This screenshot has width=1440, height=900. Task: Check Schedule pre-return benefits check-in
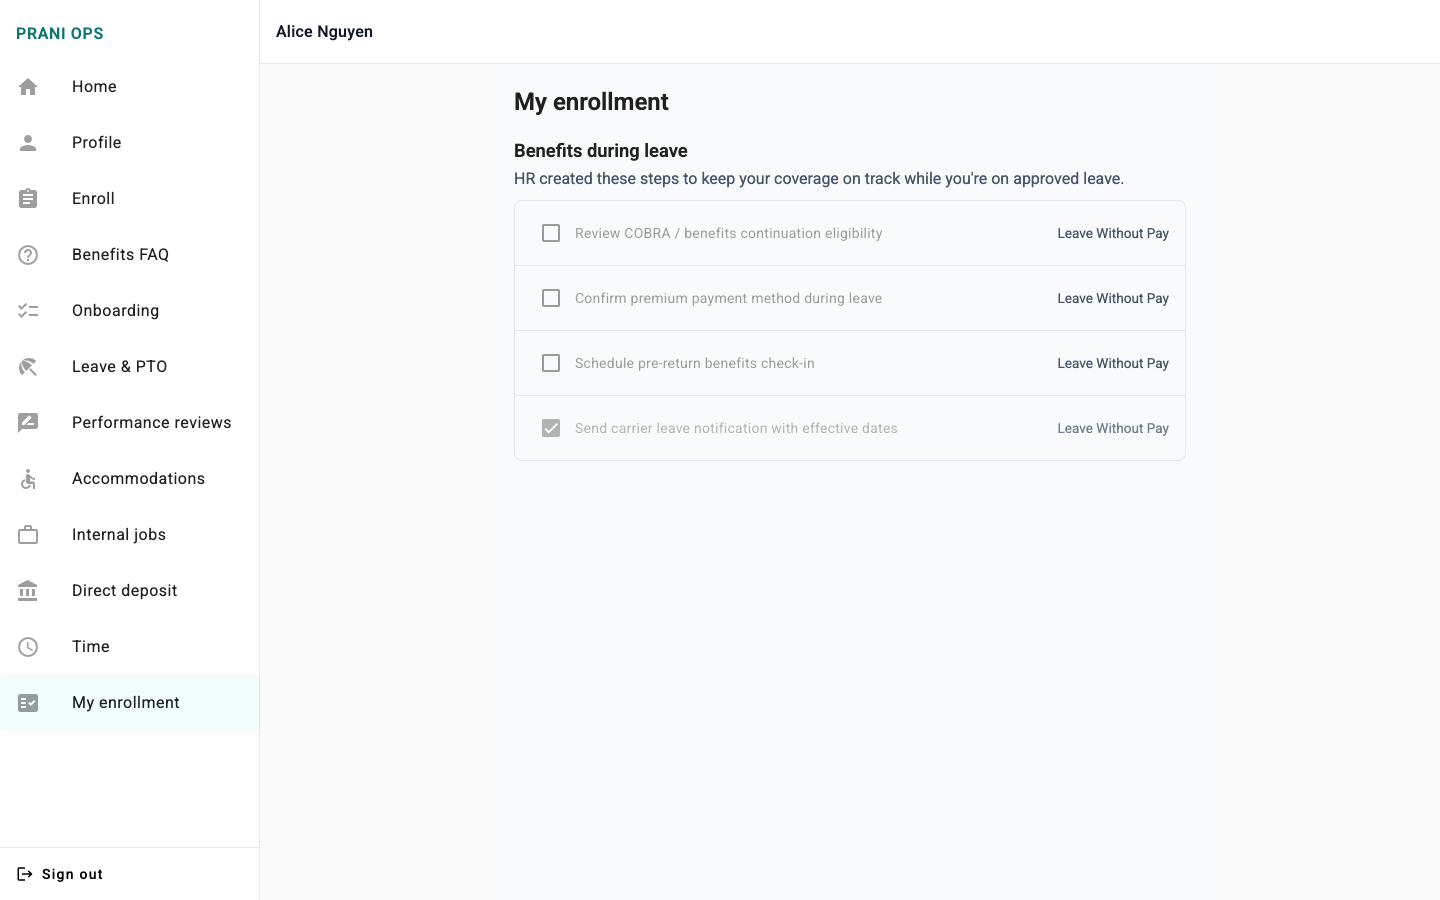coord(551,363)
